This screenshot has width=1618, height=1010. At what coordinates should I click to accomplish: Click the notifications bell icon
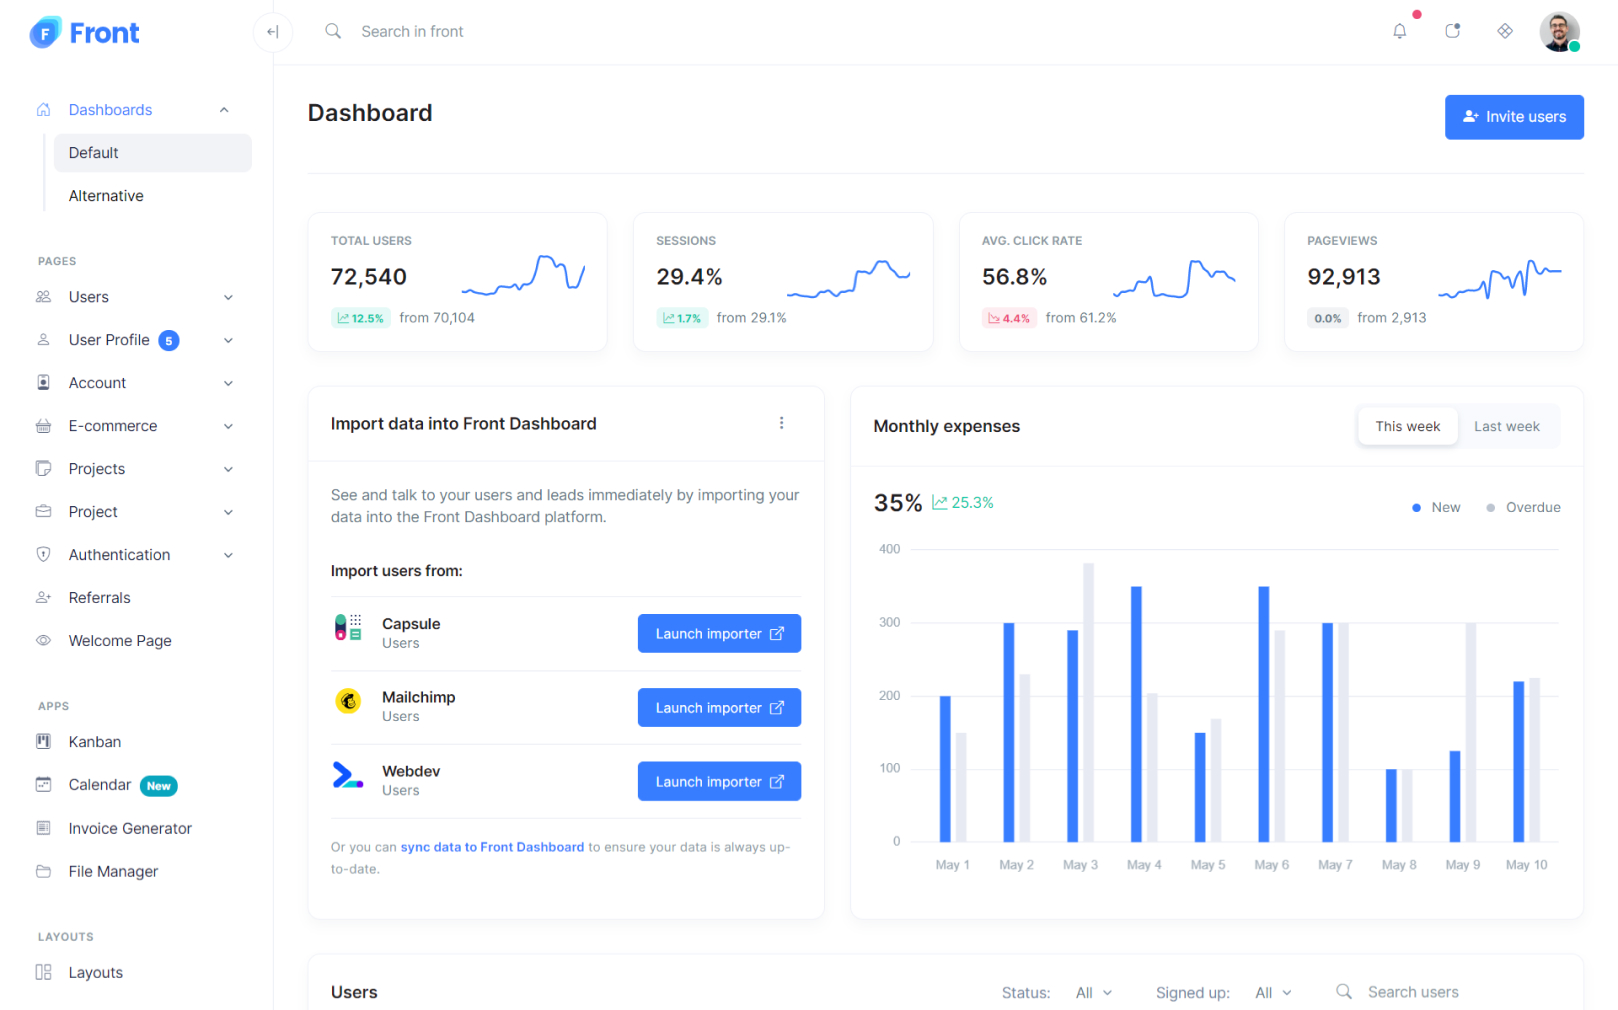tap(1399, 31)
